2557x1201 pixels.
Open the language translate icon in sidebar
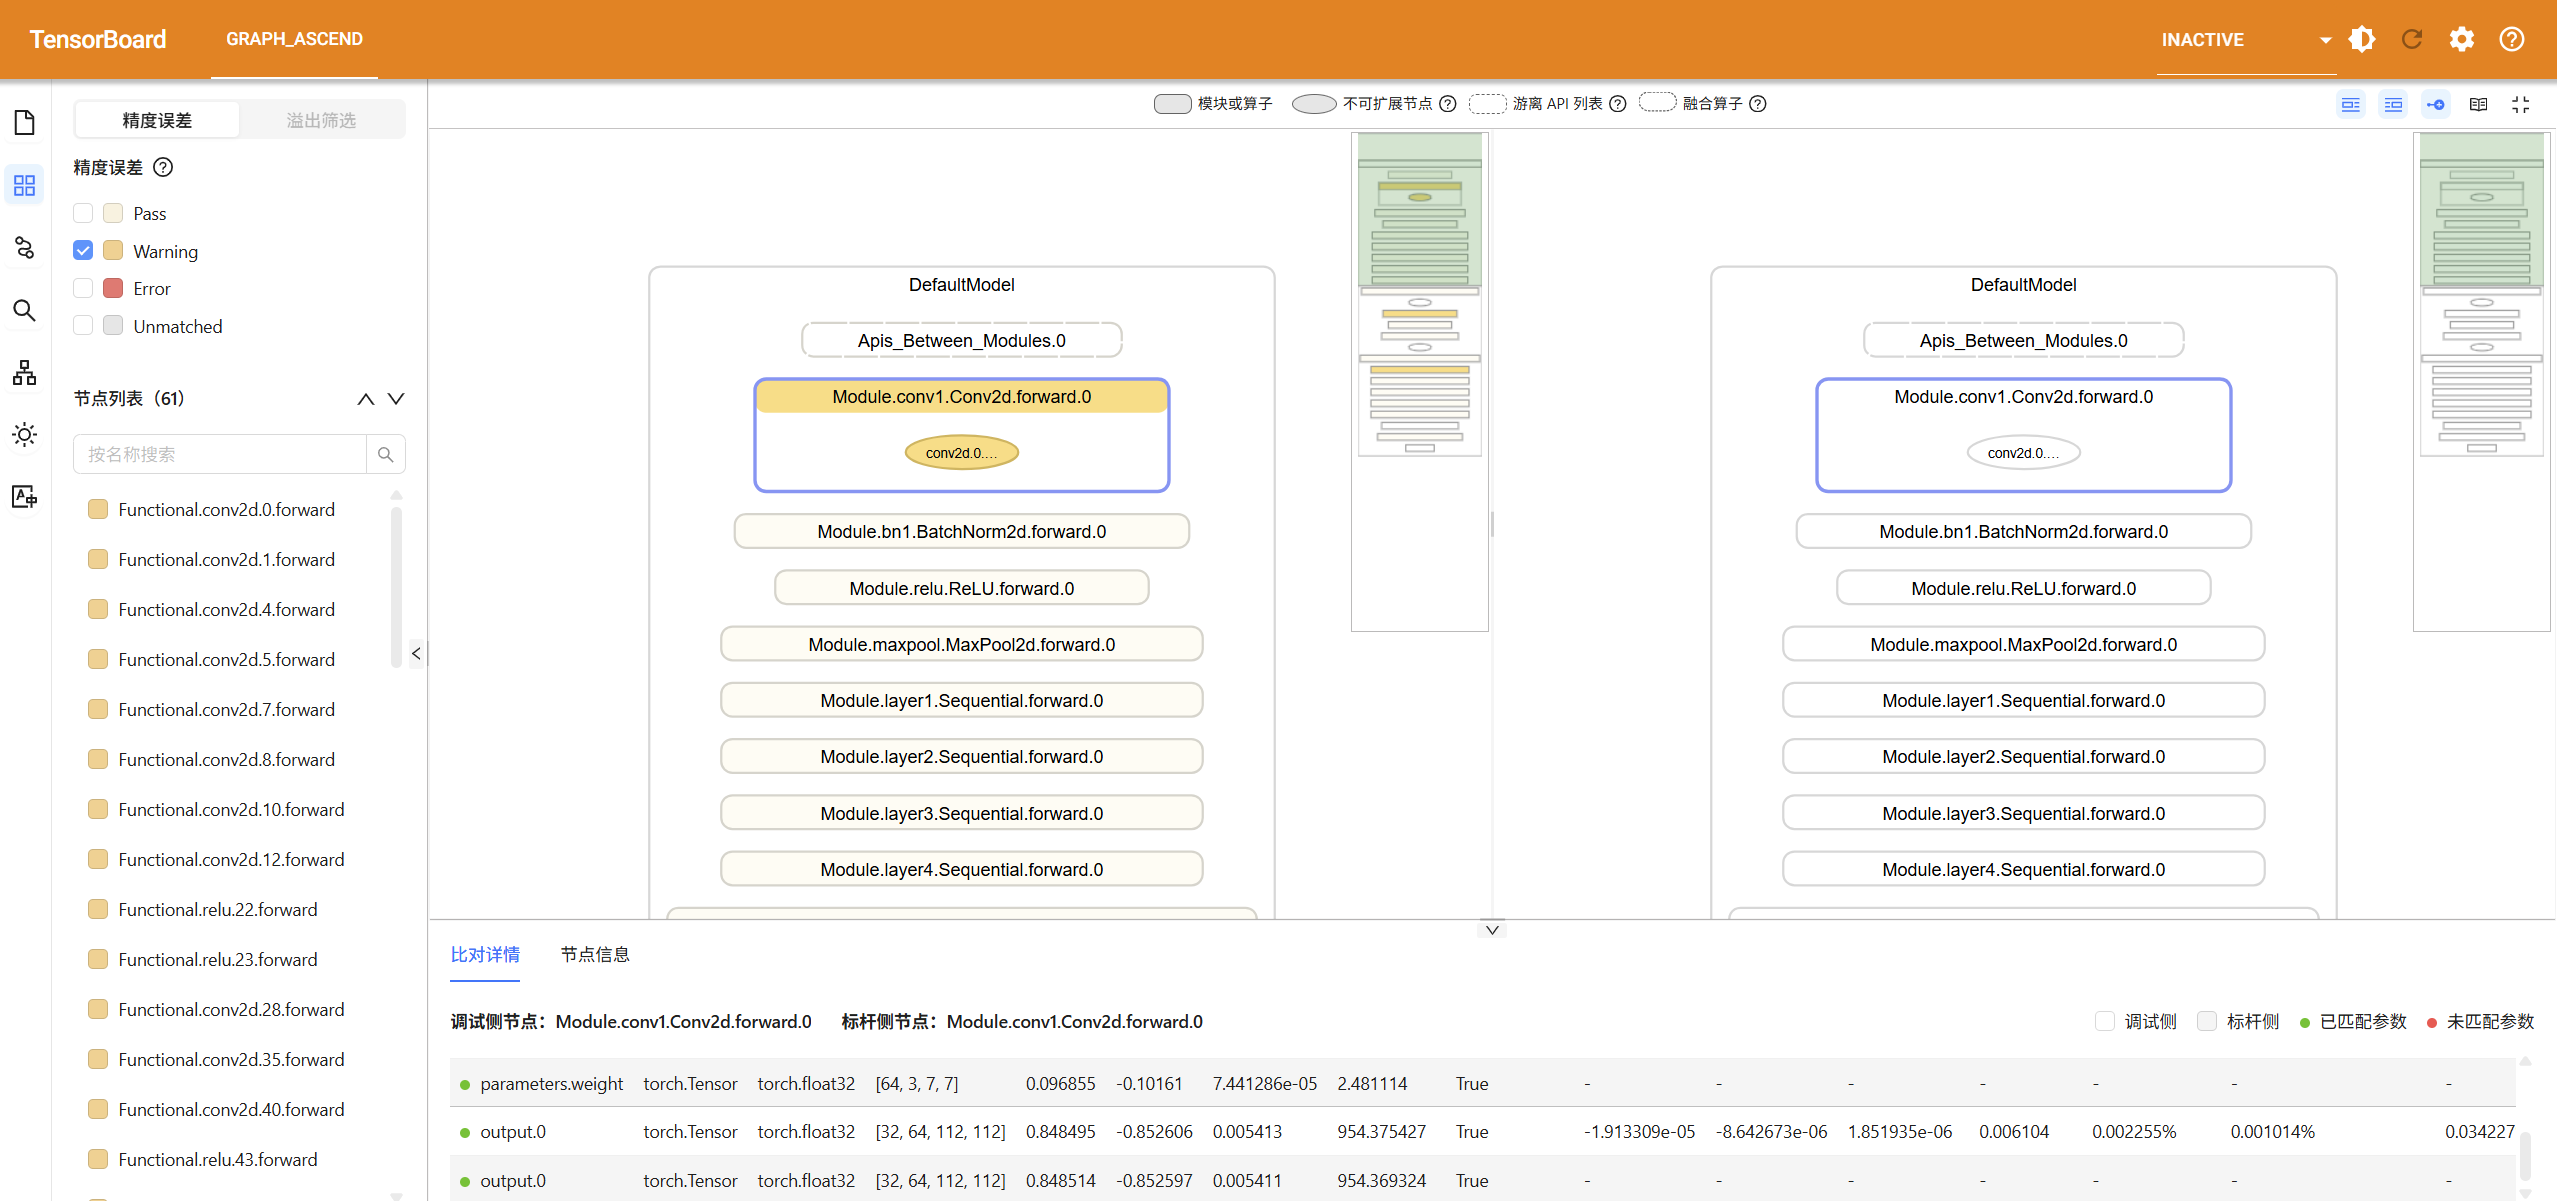pyautogui.click(x=25, y=497)
